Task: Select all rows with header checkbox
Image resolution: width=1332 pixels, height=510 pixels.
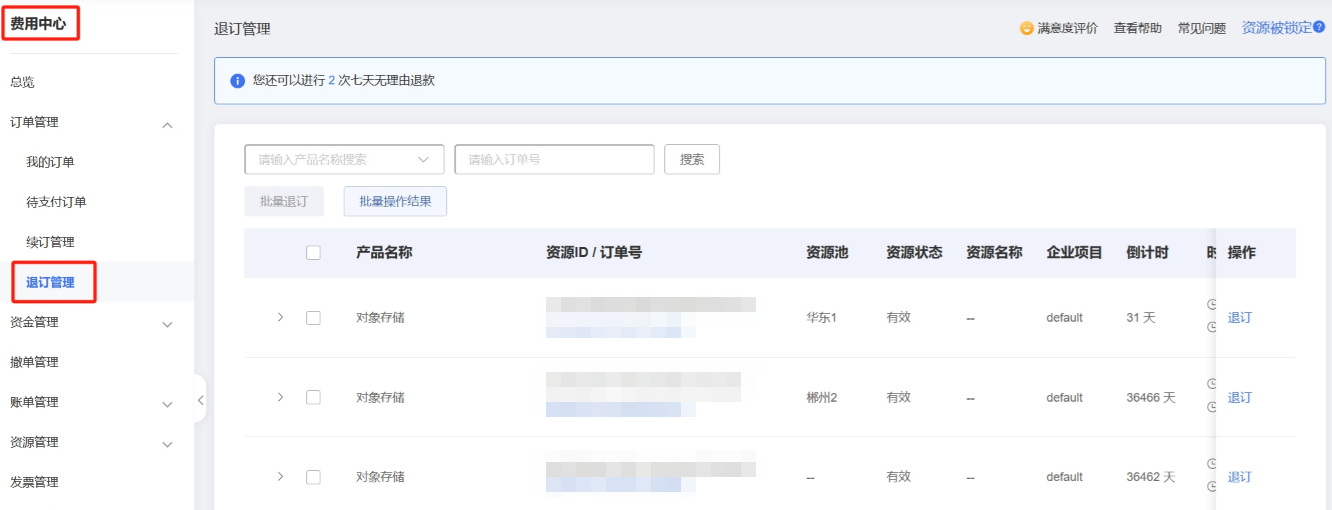Action: 313,253
